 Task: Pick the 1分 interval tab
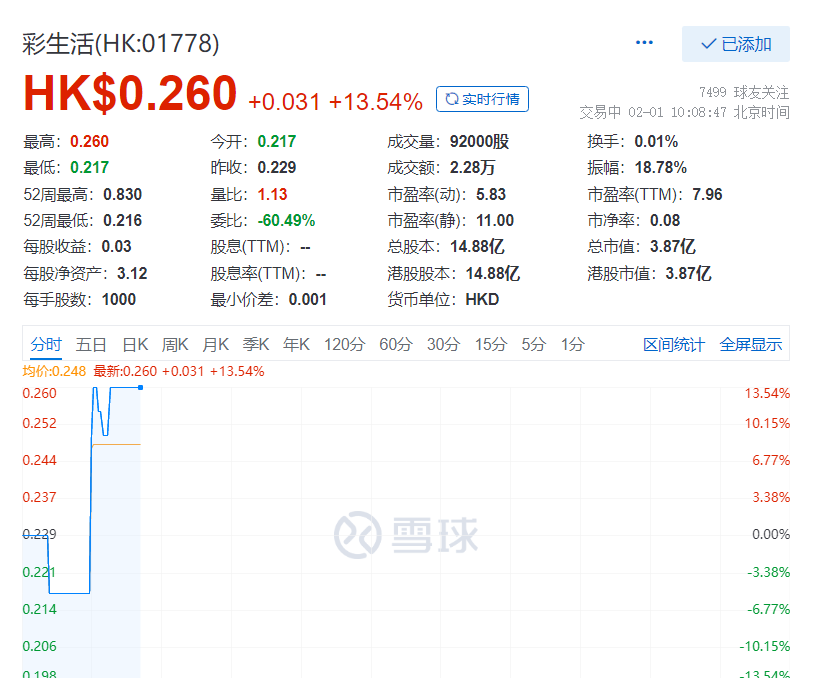tap(572, 344)
